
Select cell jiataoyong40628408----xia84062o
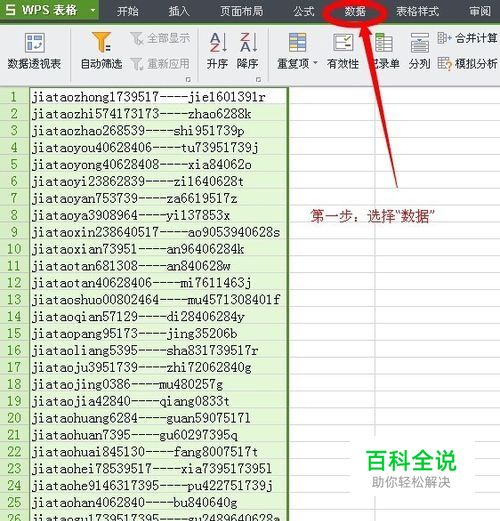point(158,164)
